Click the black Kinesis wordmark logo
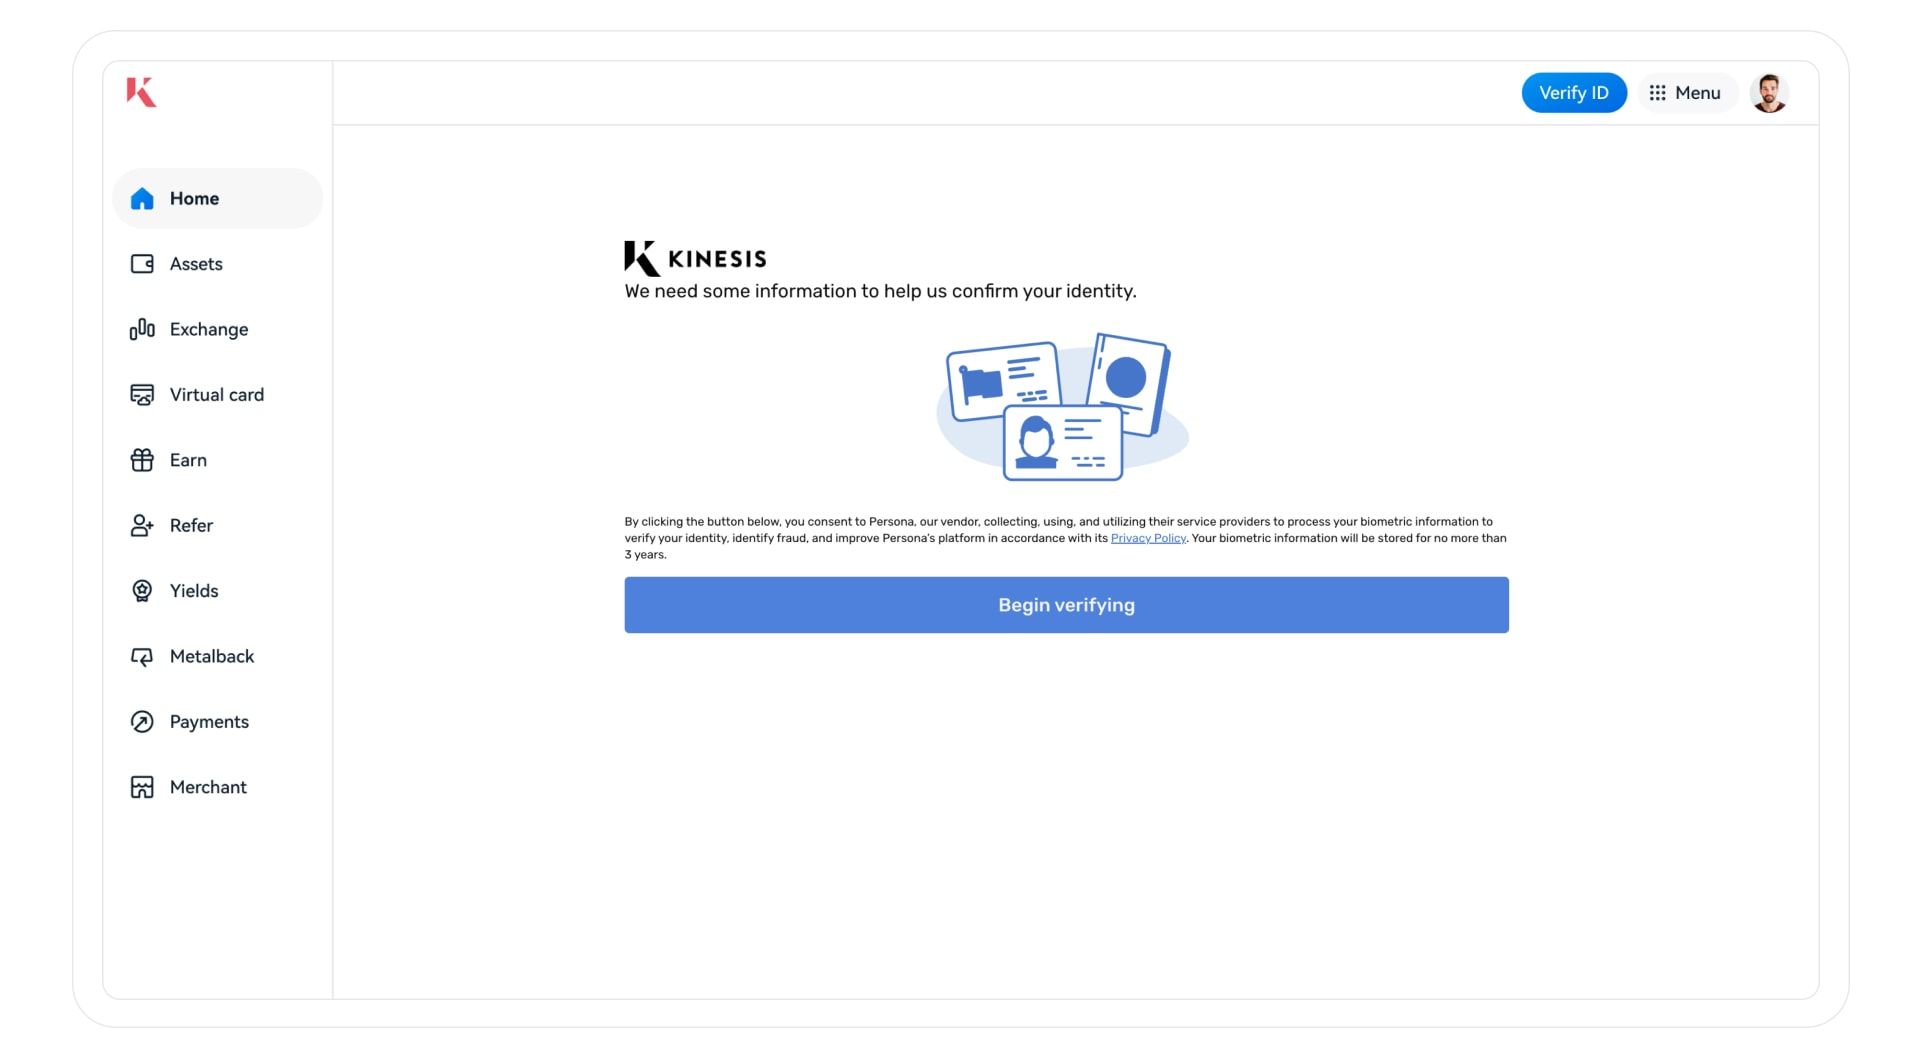This screenshot has height=1058, width=1920. (695, 259)
